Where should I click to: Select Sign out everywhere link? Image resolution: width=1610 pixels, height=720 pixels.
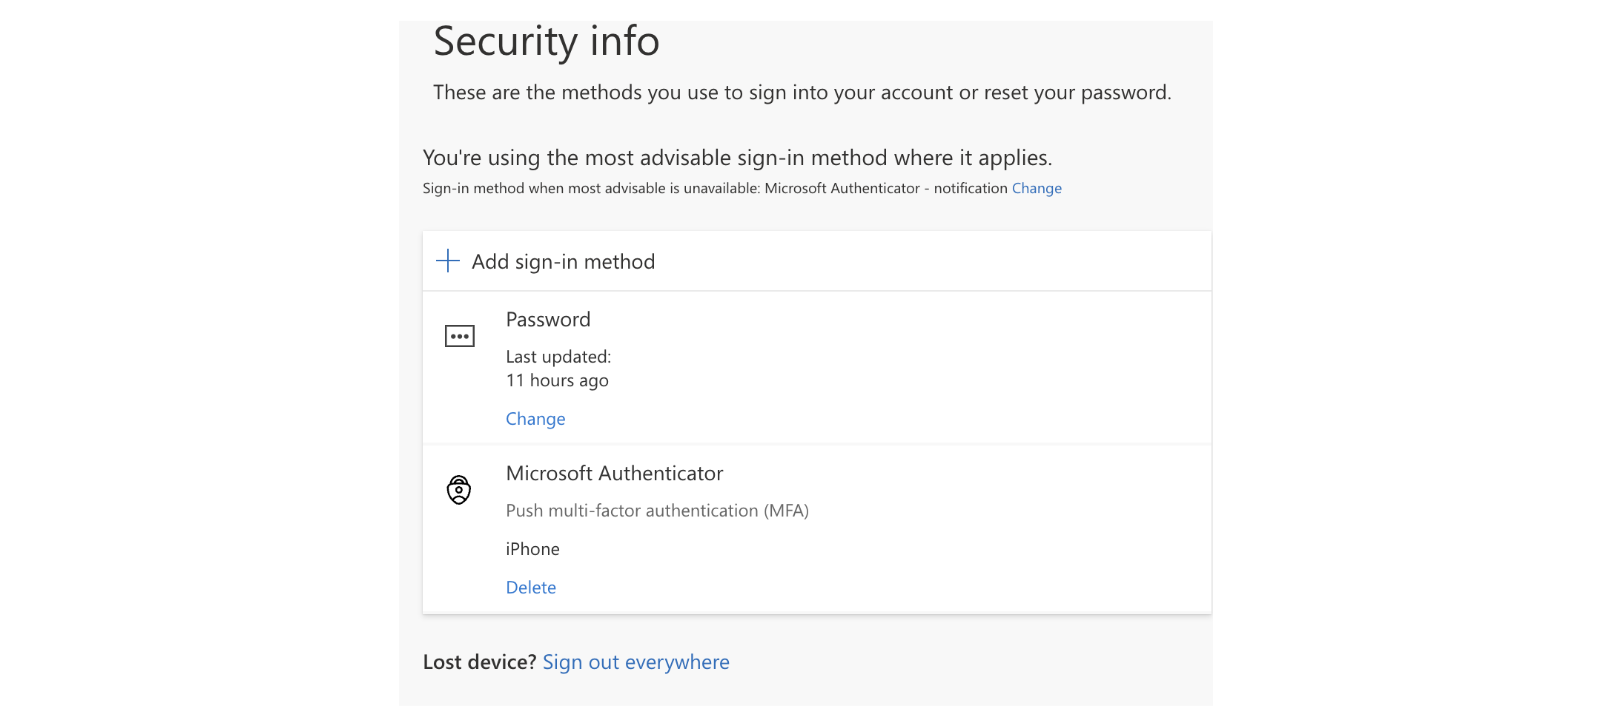(636, 662)
